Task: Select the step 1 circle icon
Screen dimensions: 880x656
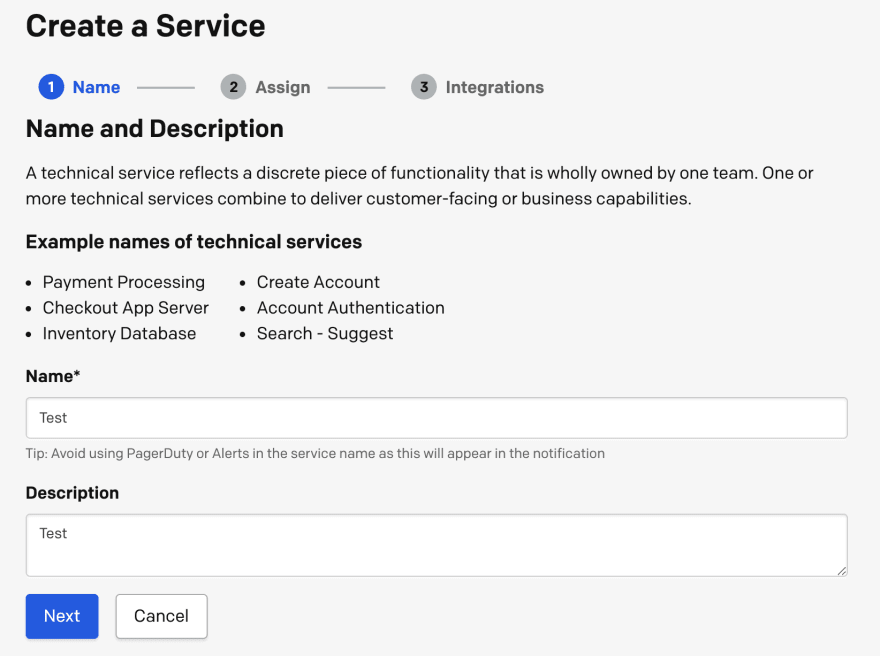Action: coord(51,87)
